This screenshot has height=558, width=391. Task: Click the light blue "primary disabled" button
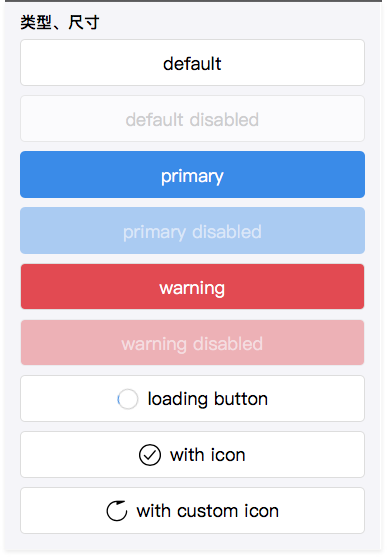192,231
